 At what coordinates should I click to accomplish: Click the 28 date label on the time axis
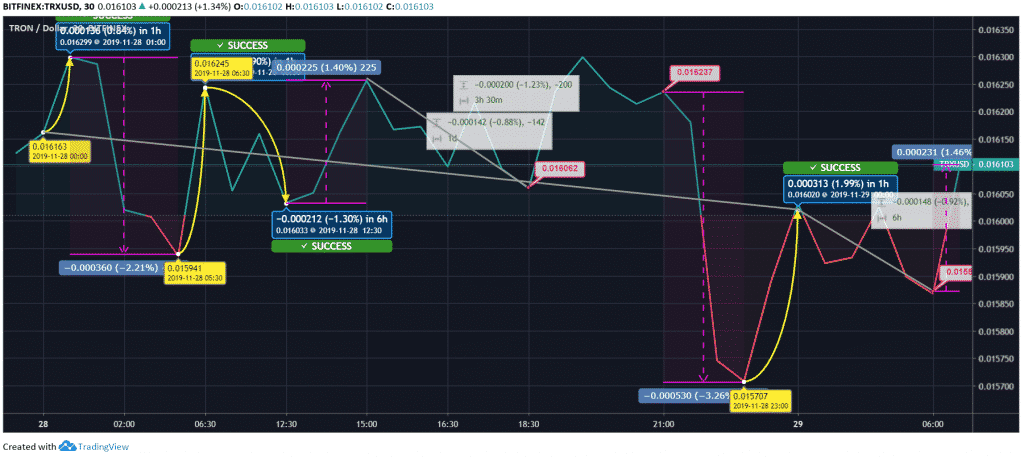pos(43,423)
